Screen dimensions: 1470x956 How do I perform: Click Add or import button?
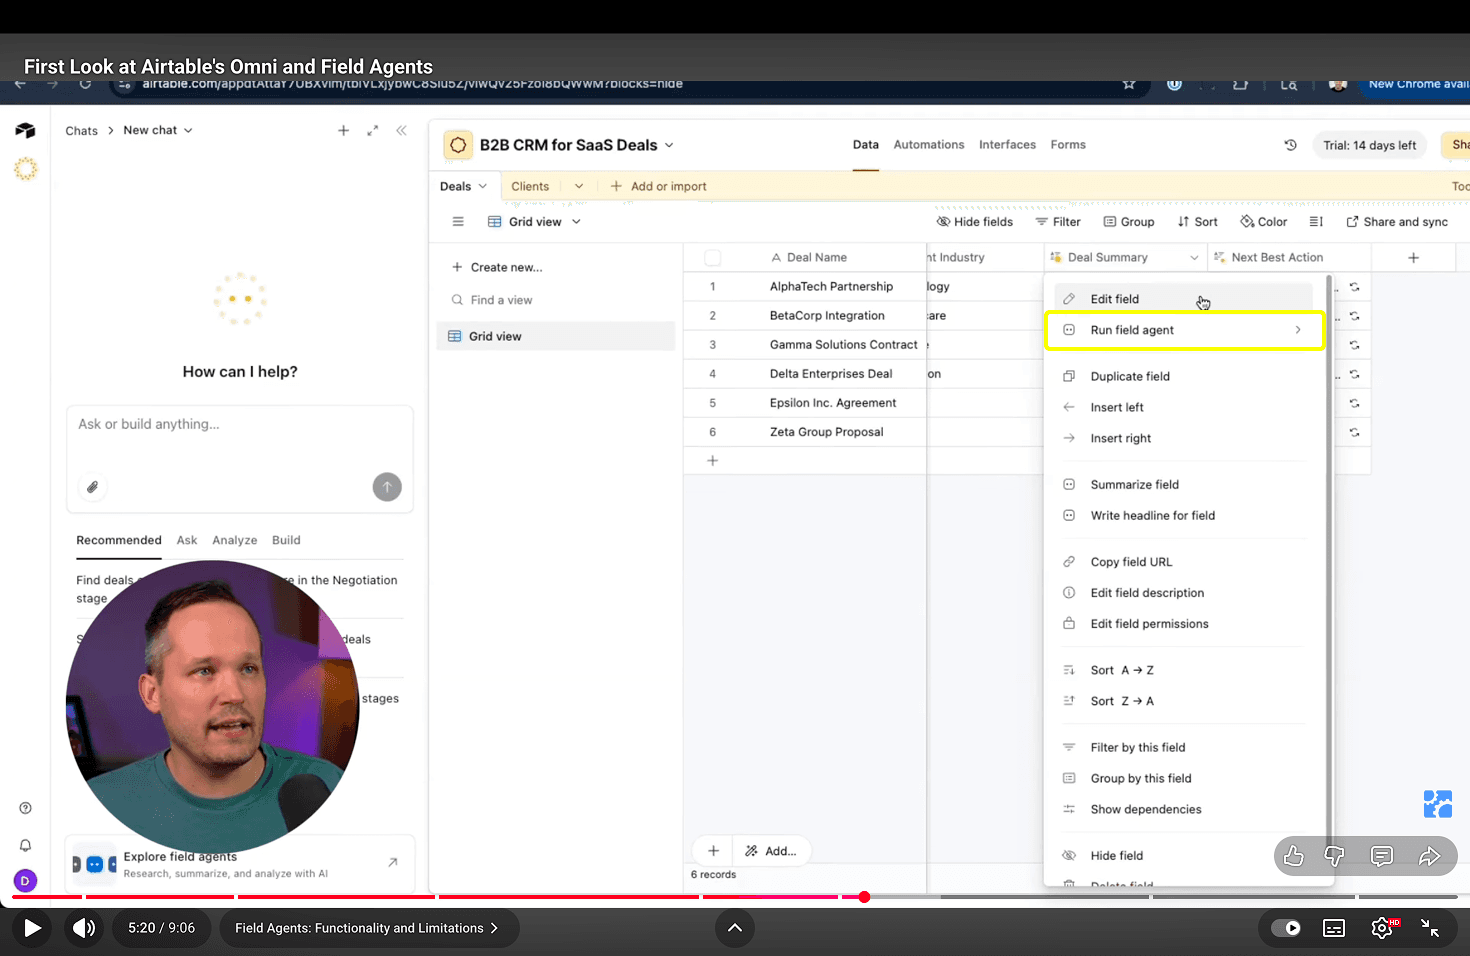click(658, 187)
